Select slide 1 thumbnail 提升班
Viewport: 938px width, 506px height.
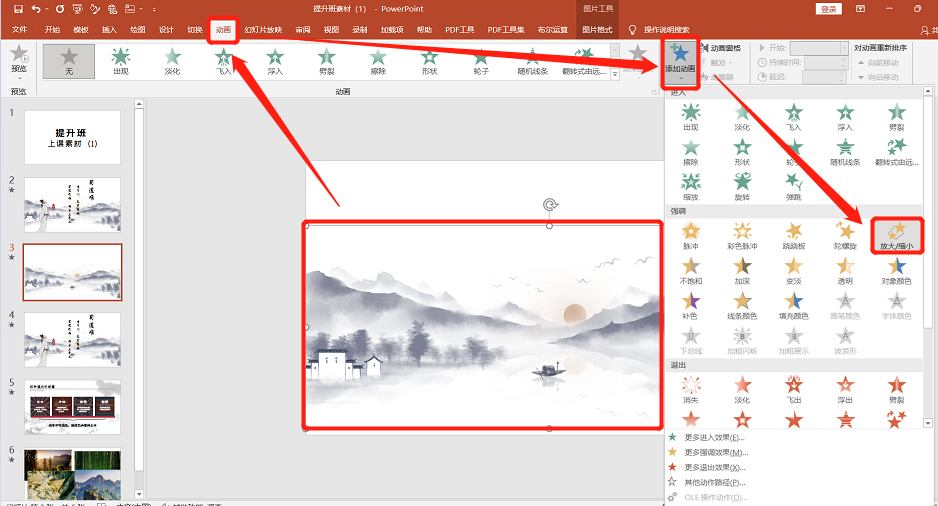pyautogui.click(x=72, y=137)
